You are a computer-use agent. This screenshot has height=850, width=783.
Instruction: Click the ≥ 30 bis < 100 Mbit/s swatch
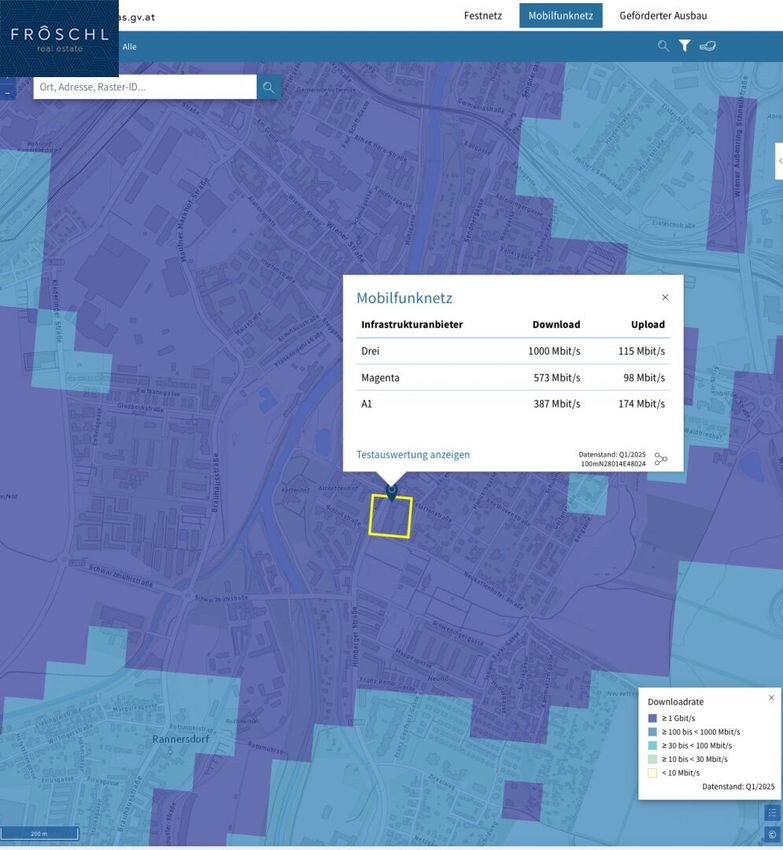coord(653,745)
